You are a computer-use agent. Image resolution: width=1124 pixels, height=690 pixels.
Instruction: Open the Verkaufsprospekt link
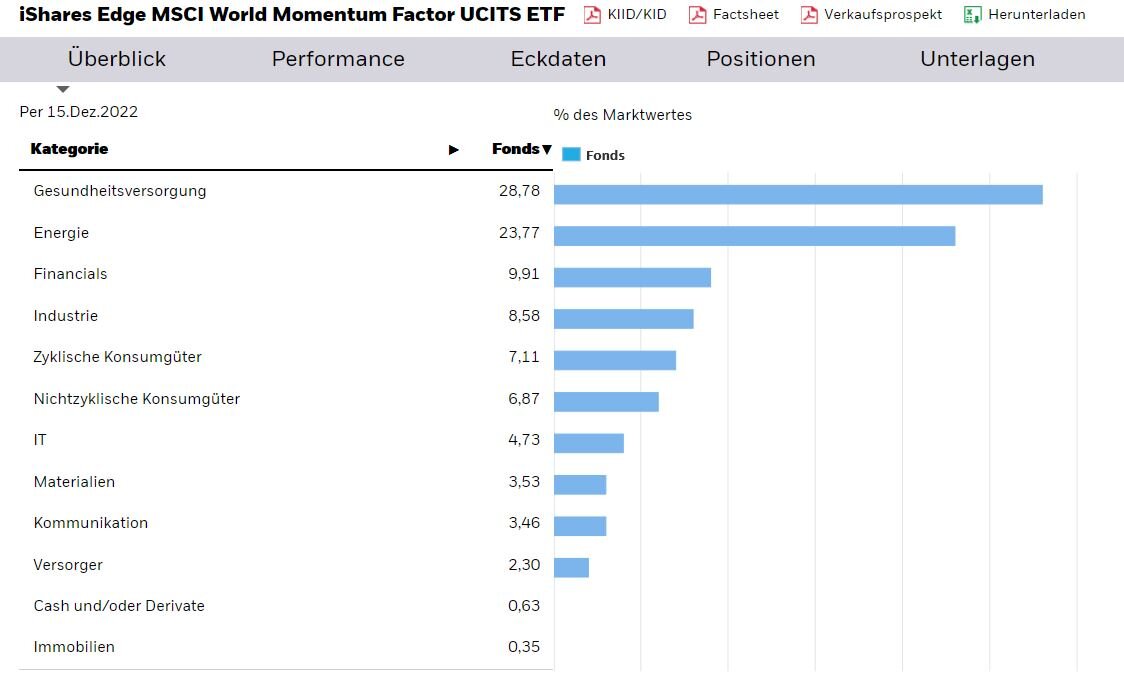[x=883, y=14]
